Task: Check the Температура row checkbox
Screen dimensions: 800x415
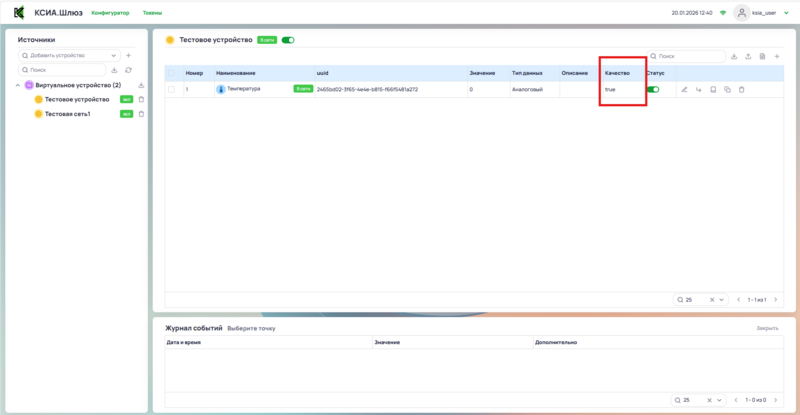Action: [x=171, y=90]
